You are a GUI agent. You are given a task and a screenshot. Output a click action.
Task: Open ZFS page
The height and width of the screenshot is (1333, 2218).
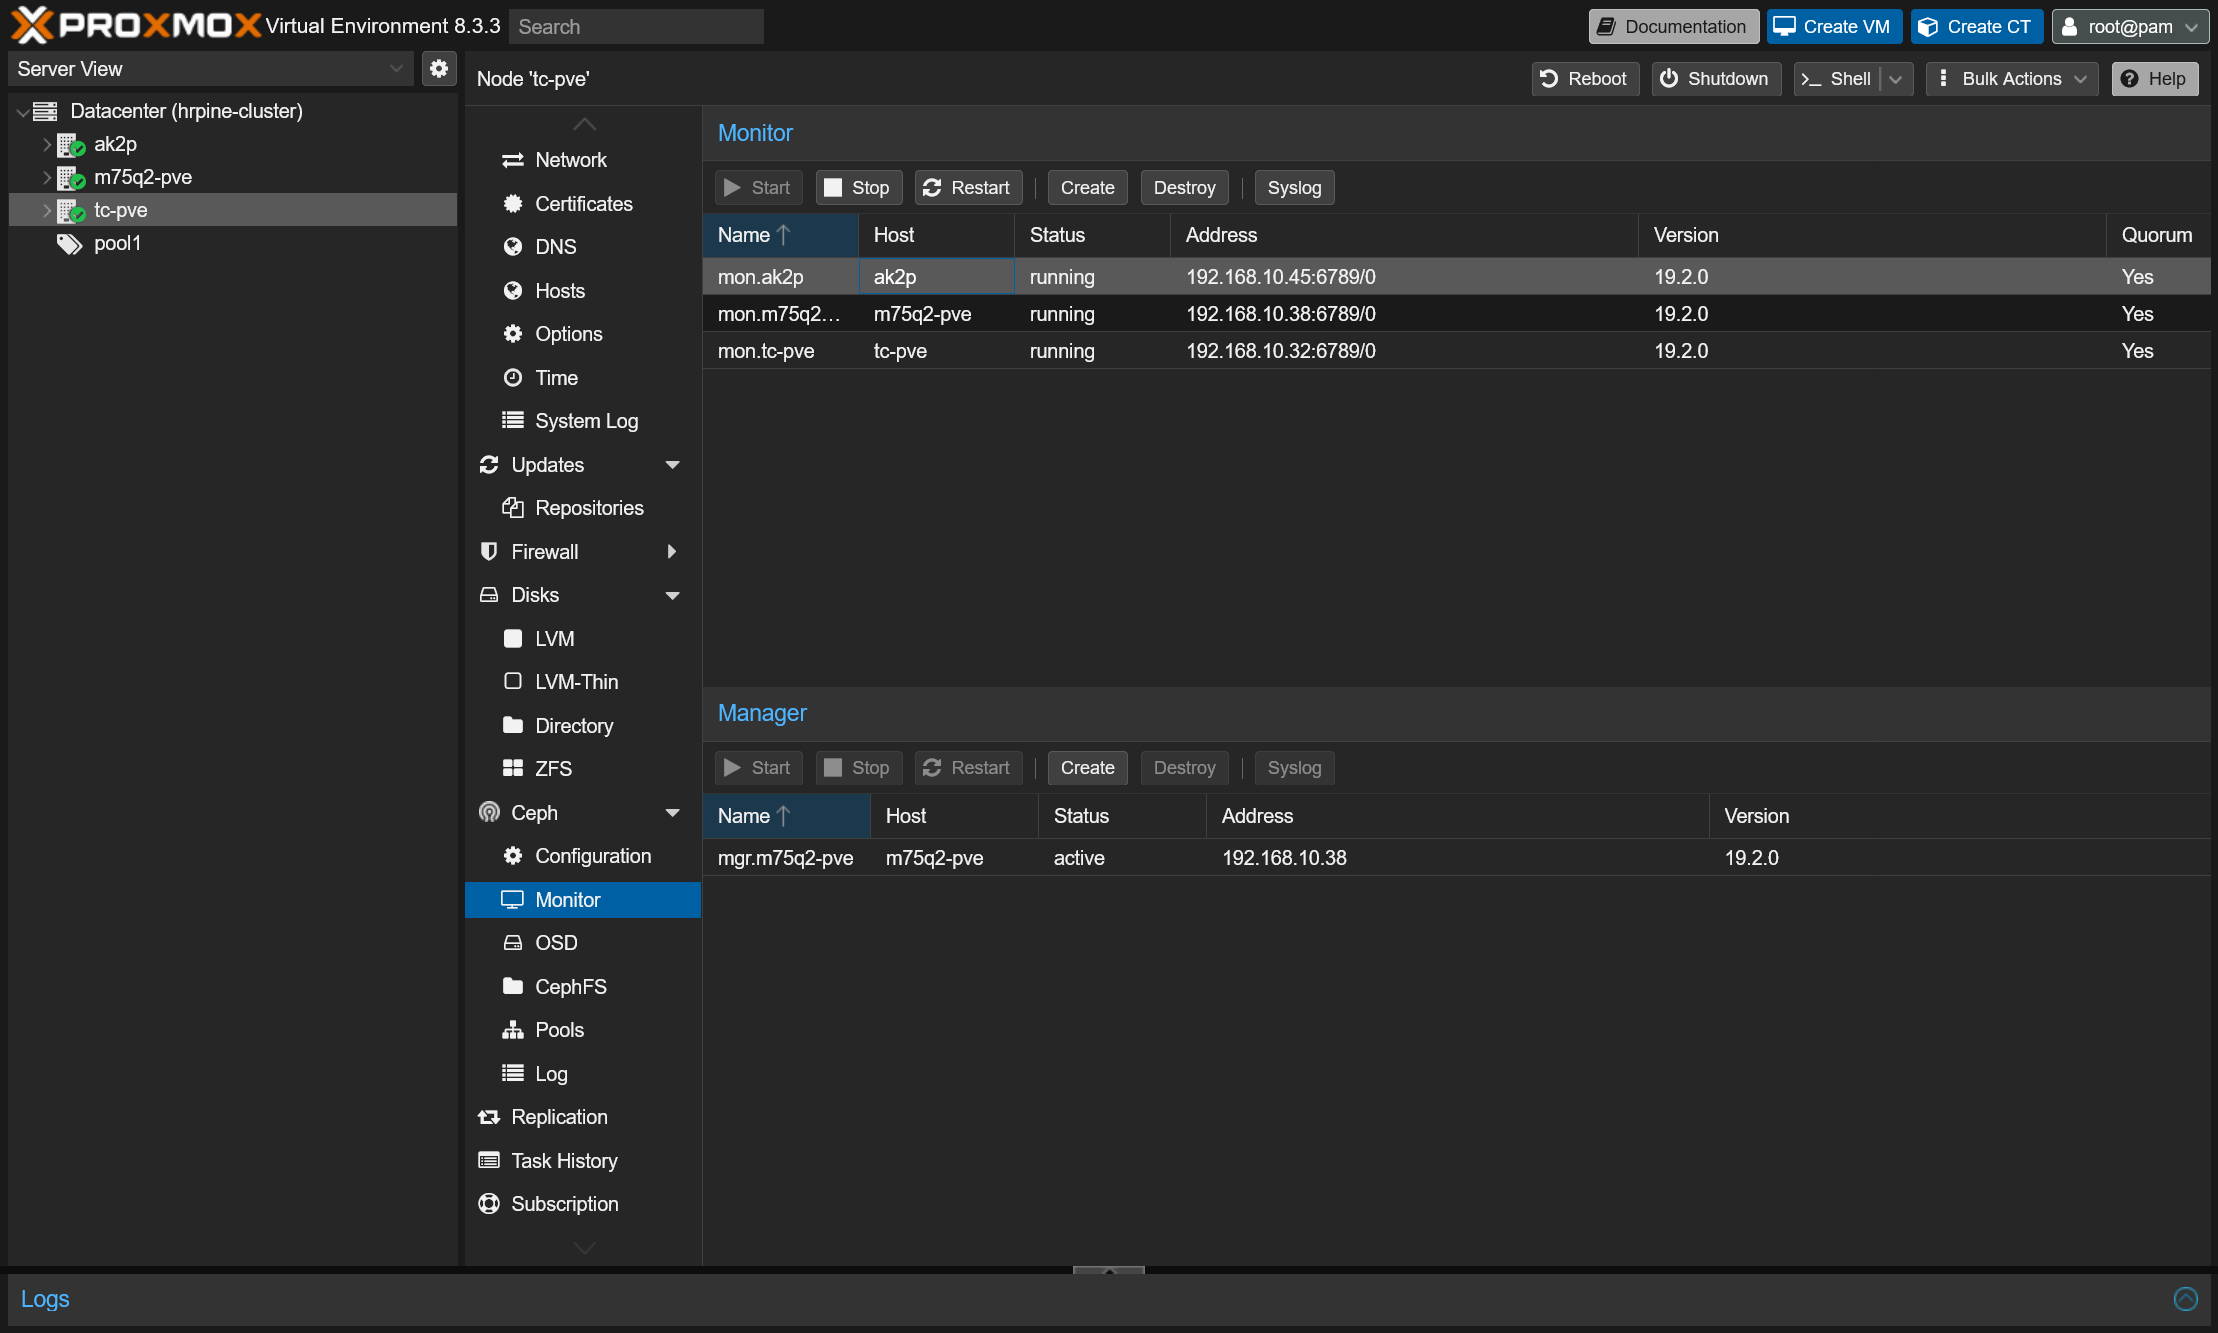click(583, 769)
